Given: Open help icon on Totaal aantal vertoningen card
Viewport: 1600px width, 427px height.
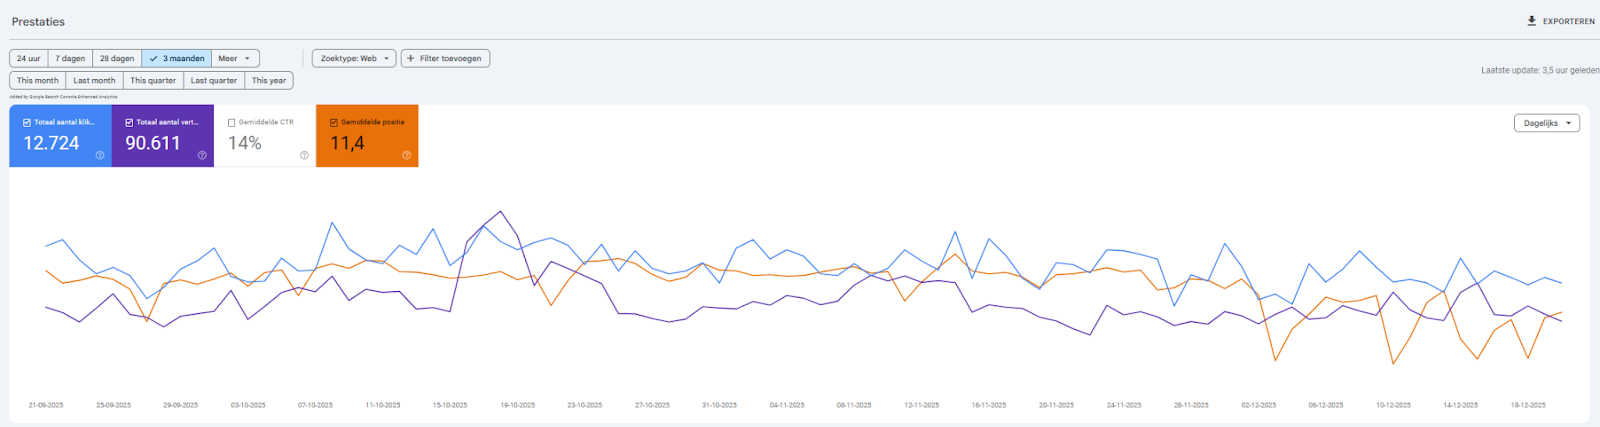Looking at the screenshot, I should click(202, 155).
